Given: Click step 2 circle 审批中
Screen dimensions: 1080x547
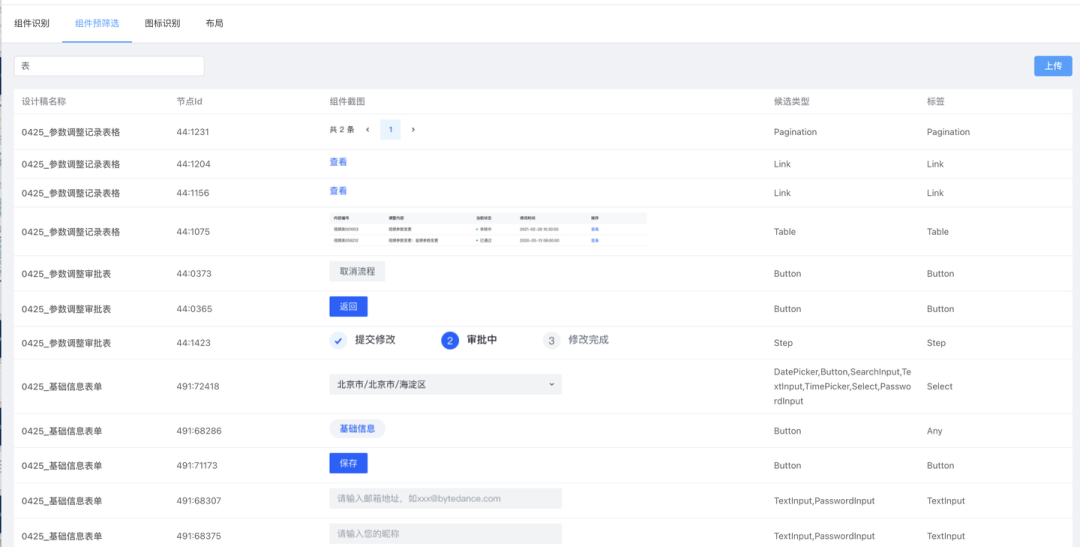Looking at the screenshot, I should coord(450,340).
